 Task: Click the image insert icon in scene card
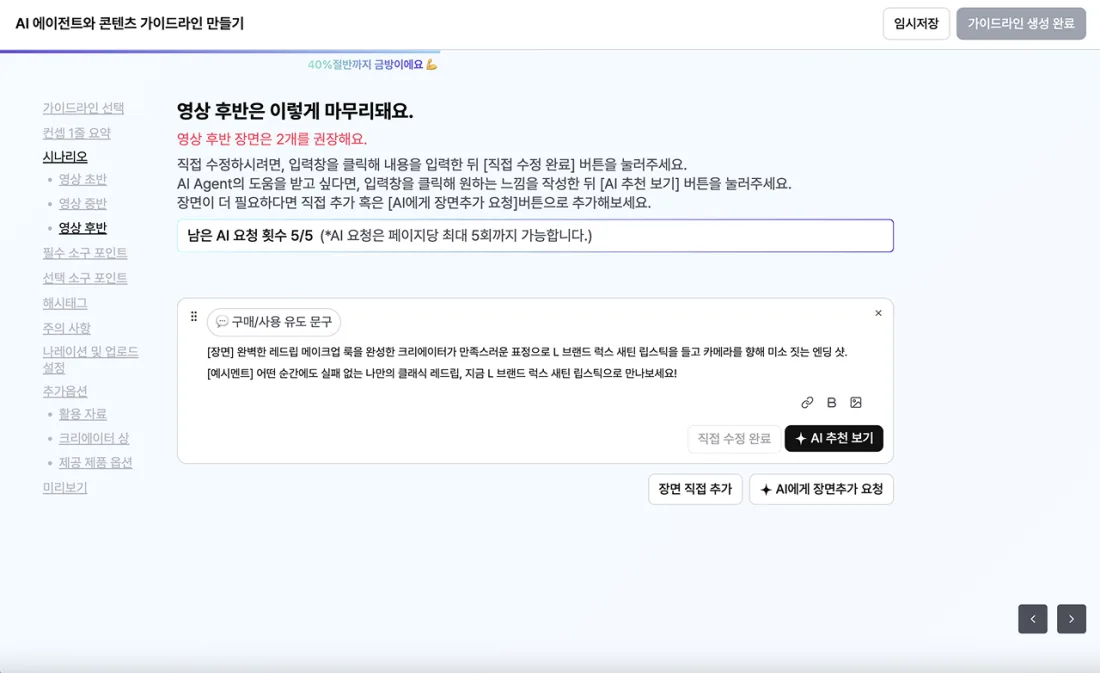click(855, 402)
